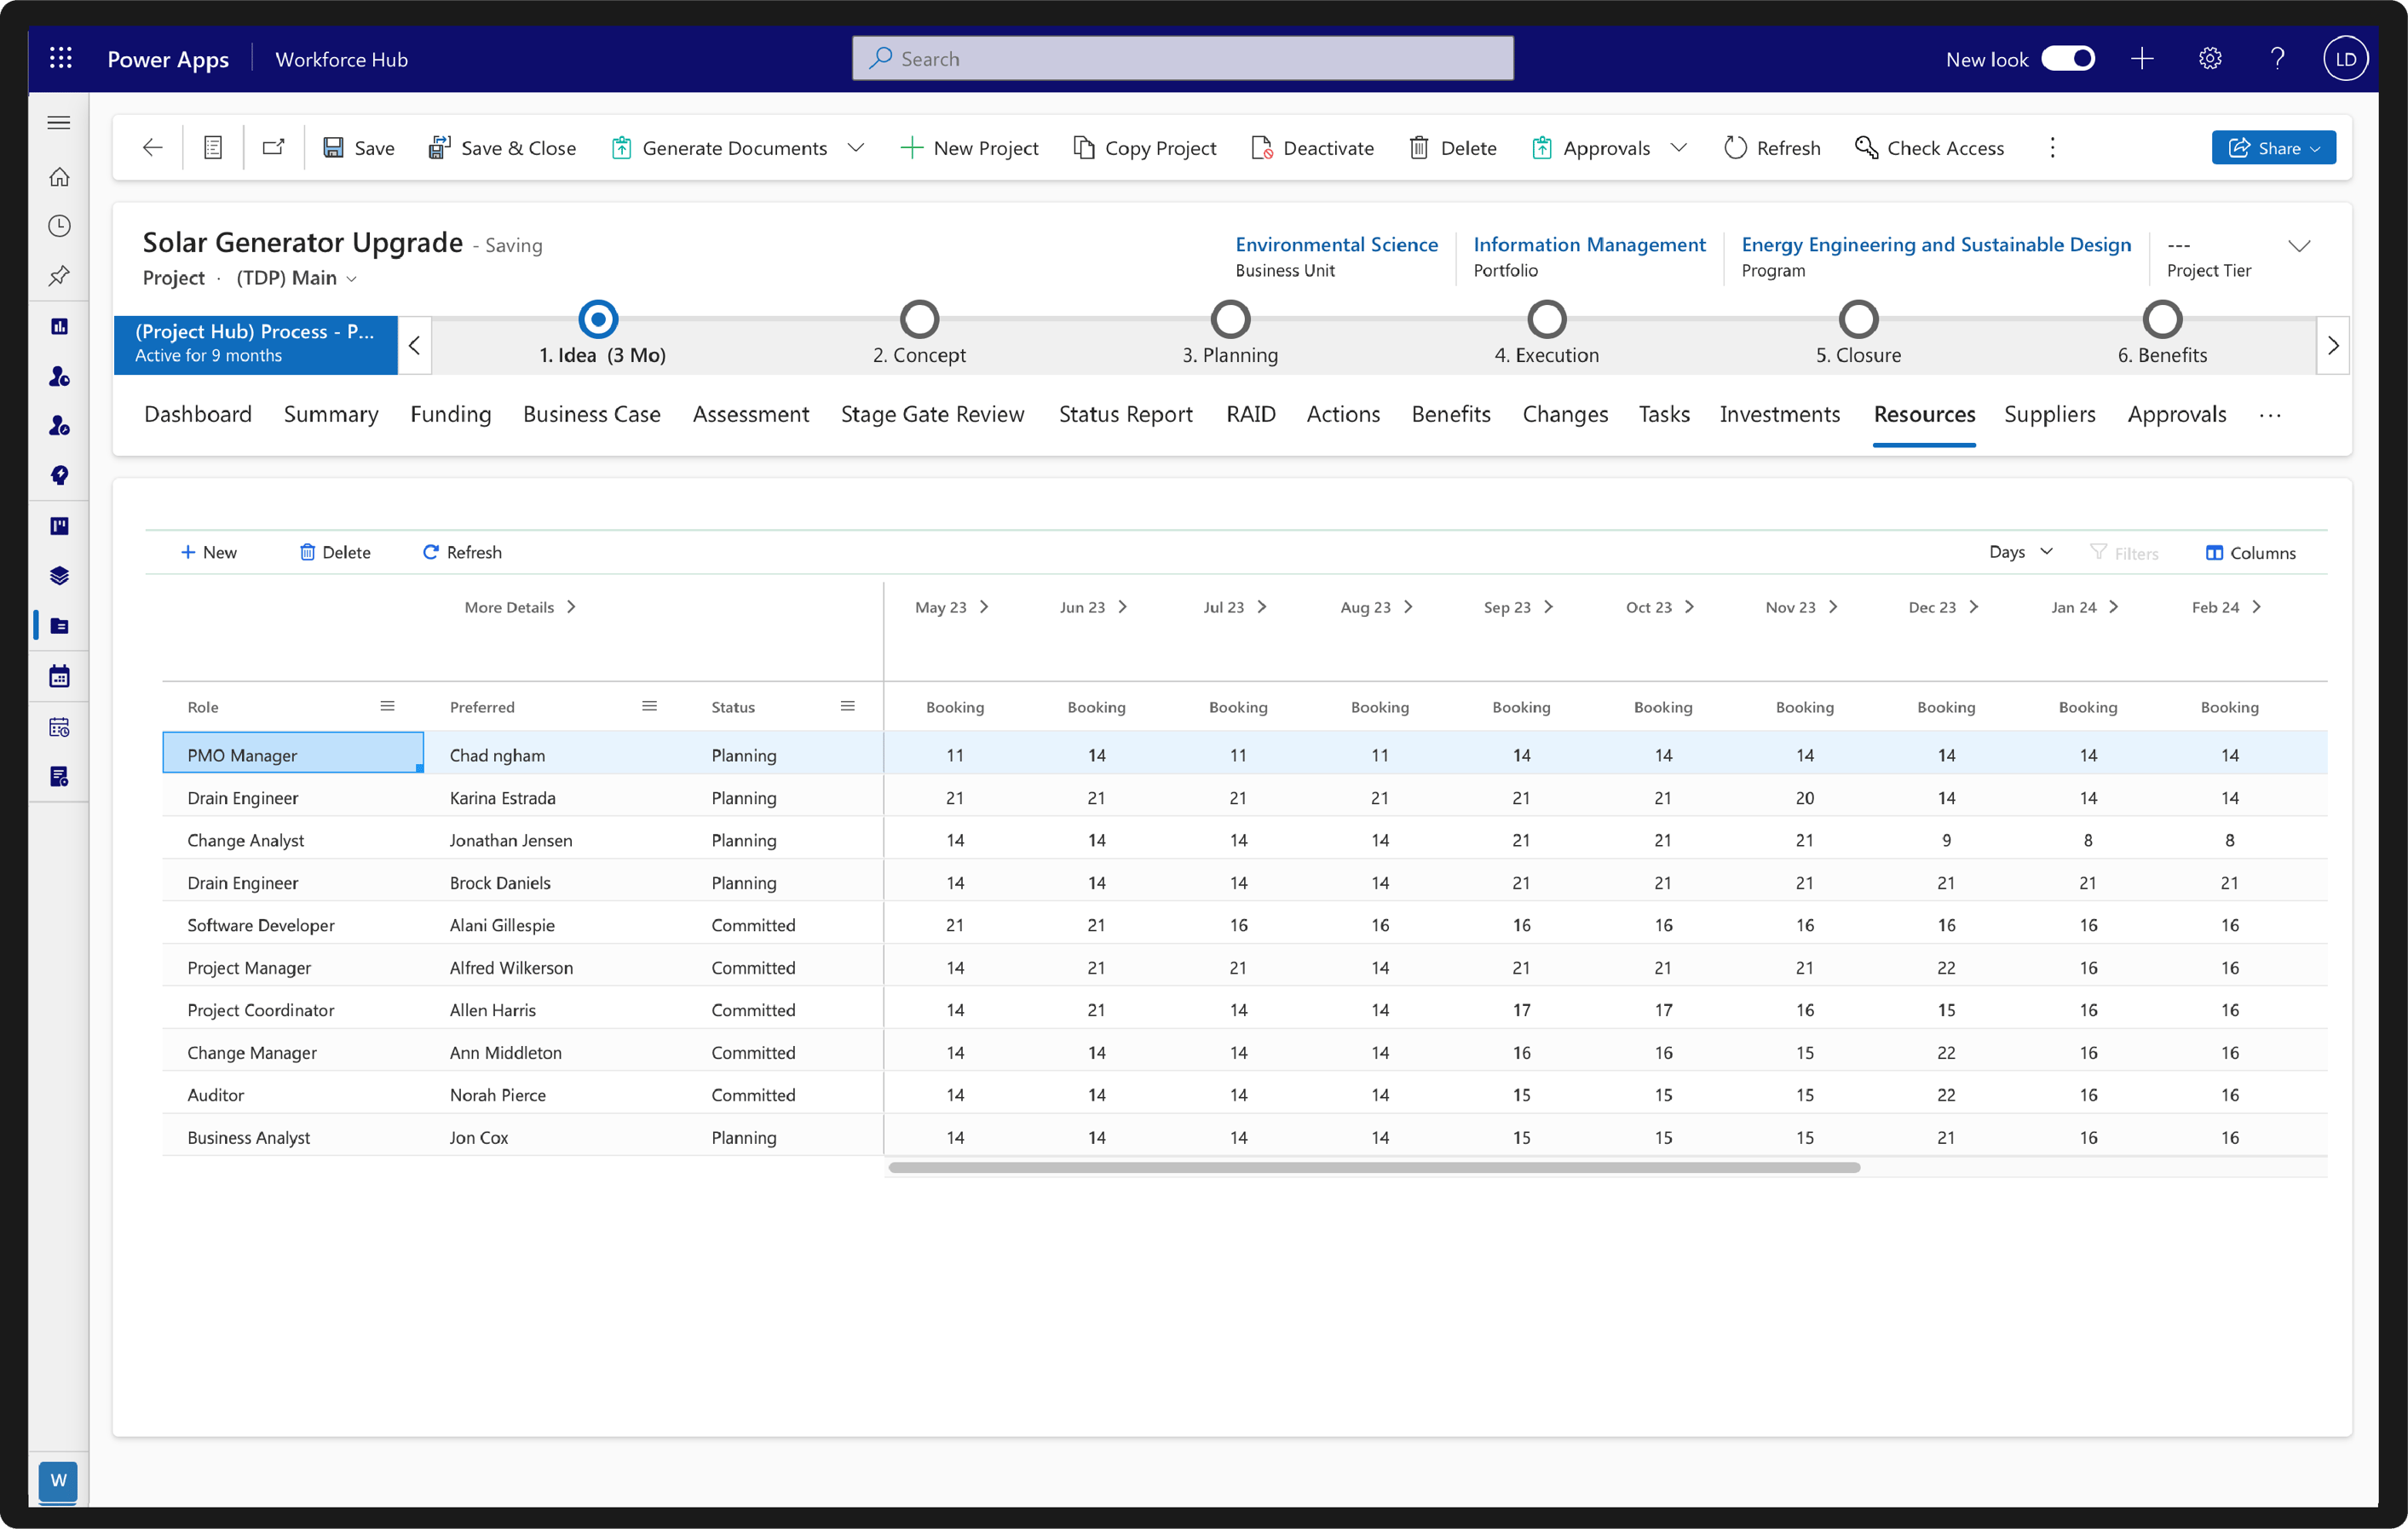Expand the header fields chevron near Project Tier
This screenshot has width=2408, height=1529.
tap(2299, 246)
